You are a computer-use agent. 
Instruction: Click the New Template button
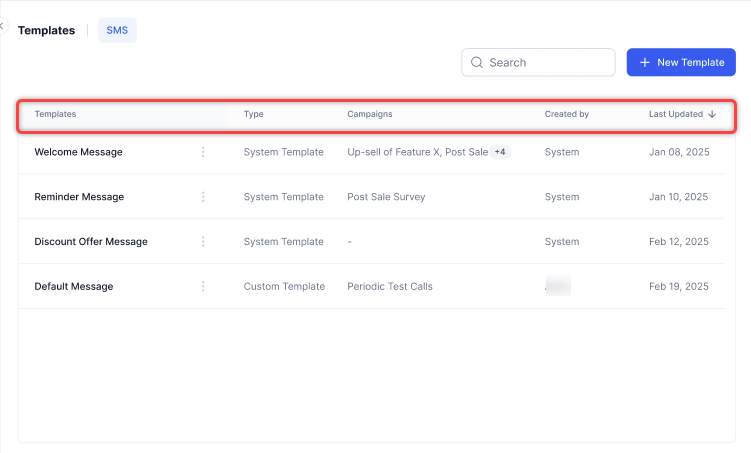click(x=681, y=62)
